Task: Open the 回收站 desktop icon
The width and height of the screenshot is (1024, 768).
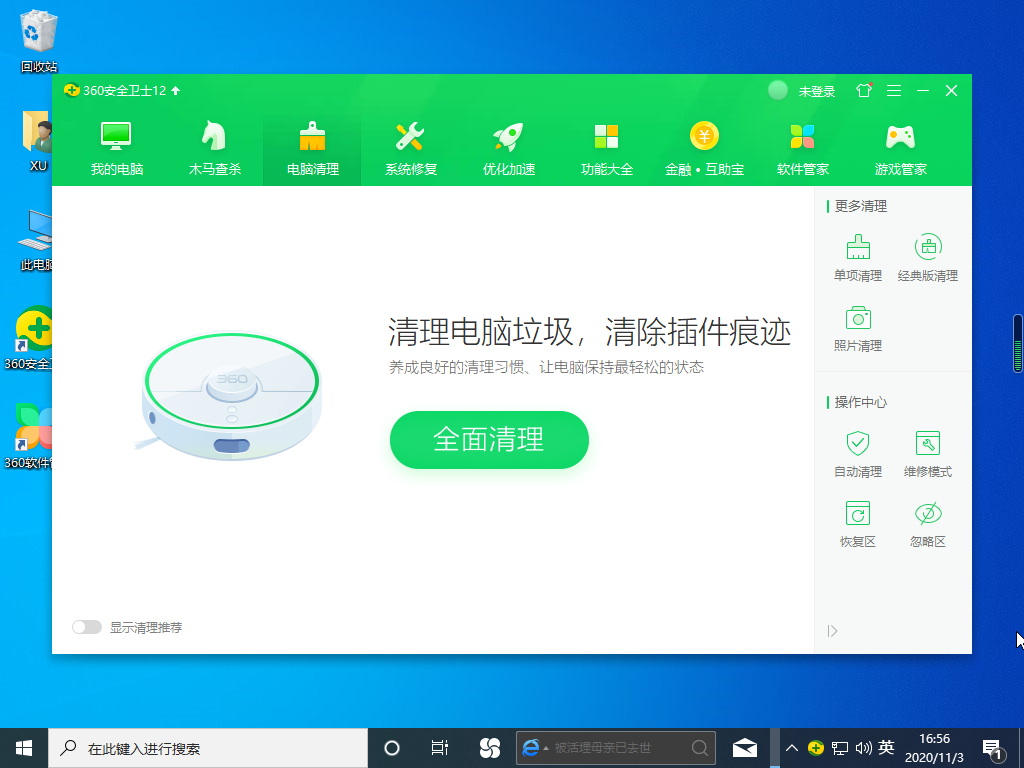Action: point(39,40)
